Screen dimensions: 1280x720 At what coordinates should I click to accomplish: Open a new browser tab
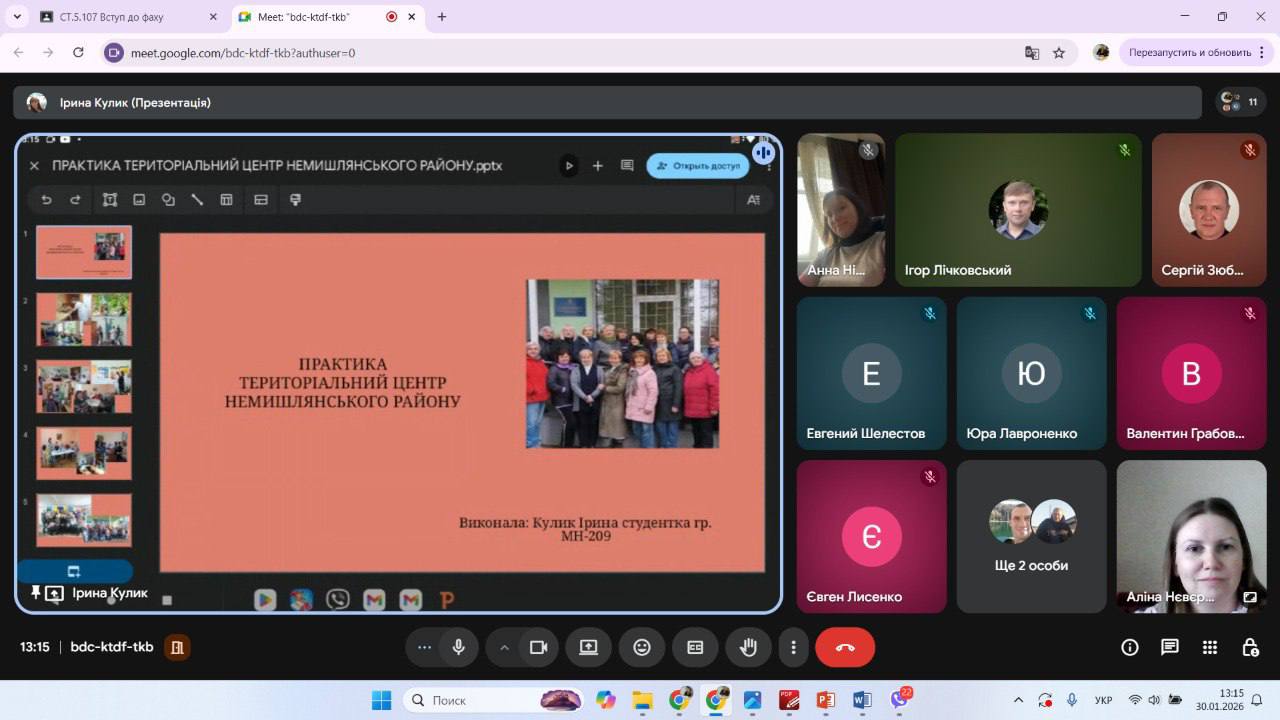click(x=442, y=17)
